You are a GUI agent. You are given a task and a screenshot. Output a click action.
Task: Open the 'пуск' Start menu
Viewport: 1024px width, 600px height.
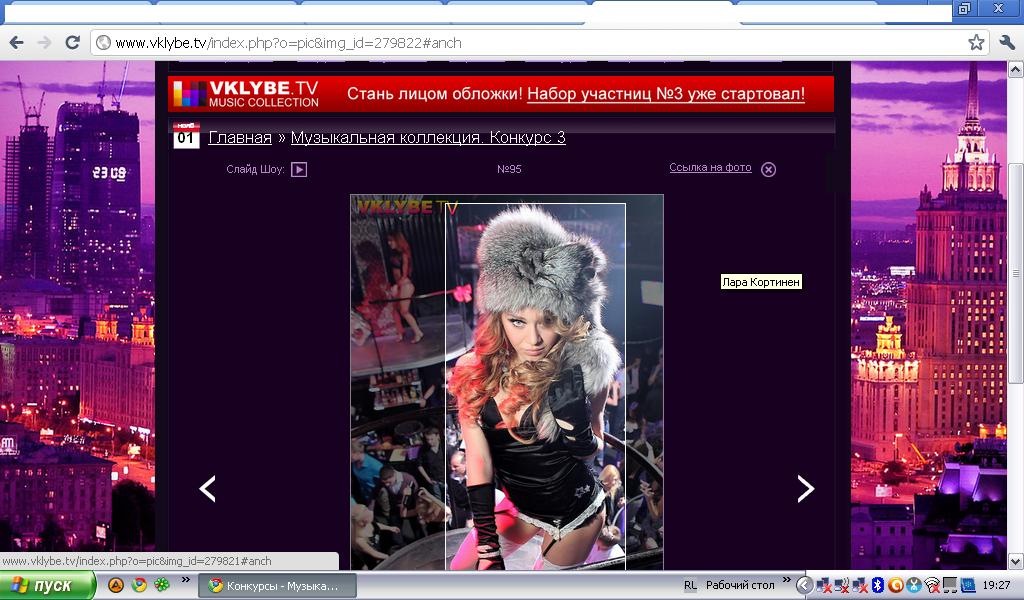point(47,586)
